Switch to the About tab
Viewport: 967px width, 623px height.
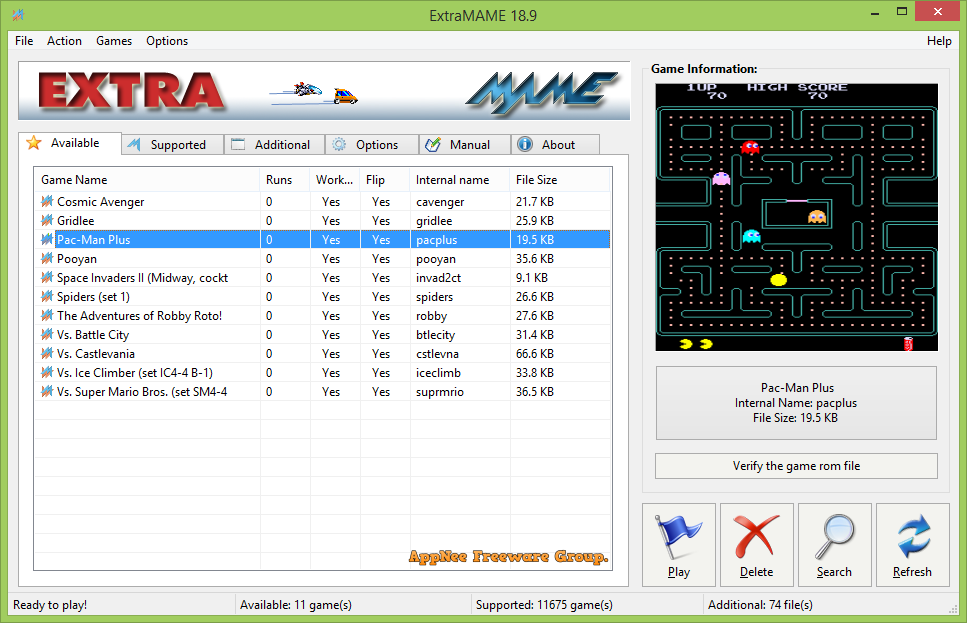pyautogui.click(x=555, y=144)
